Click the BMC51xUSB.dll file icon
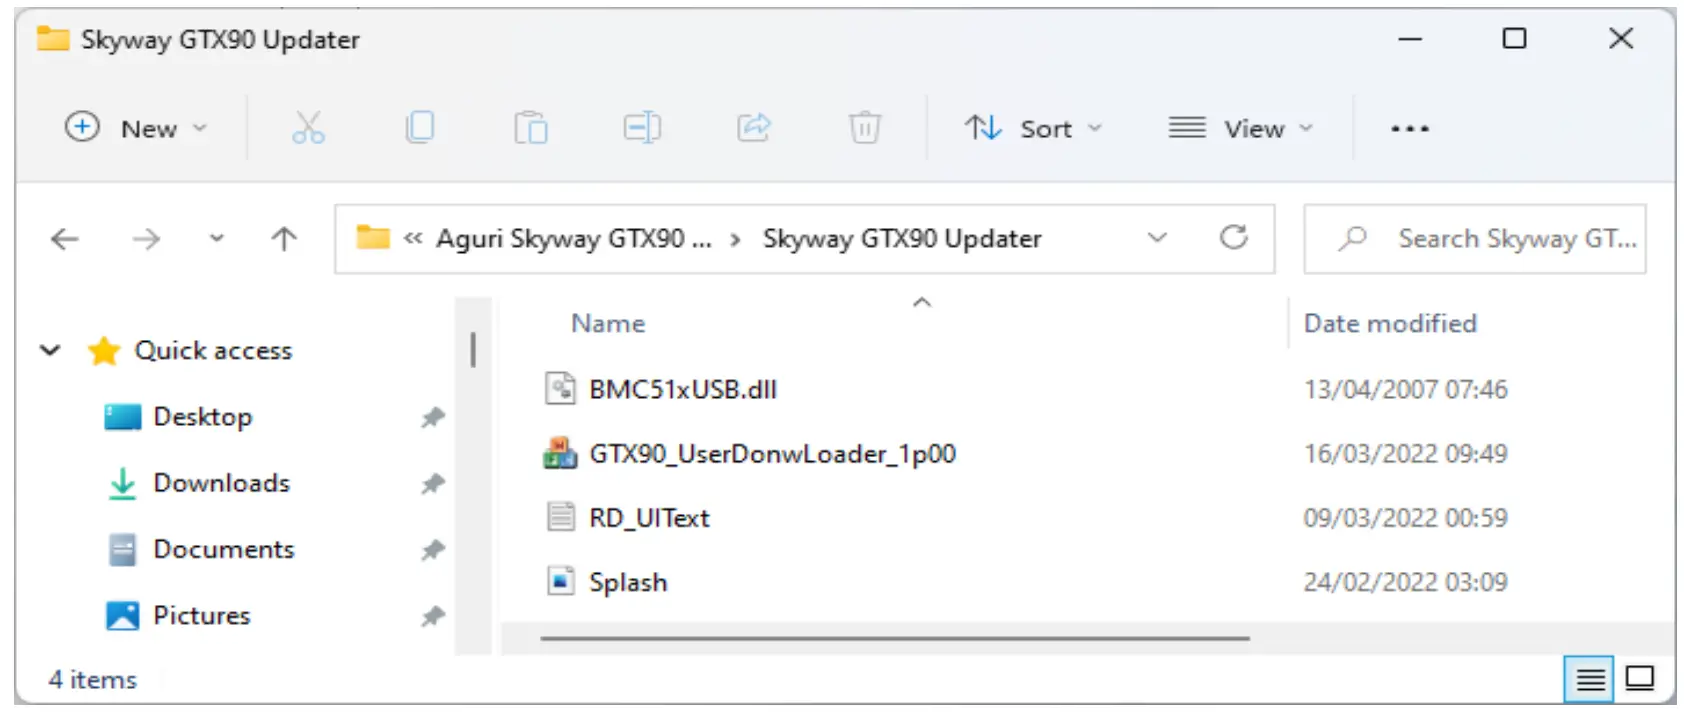This screenshot has height=712, width=1684. [x=561, y=388]
